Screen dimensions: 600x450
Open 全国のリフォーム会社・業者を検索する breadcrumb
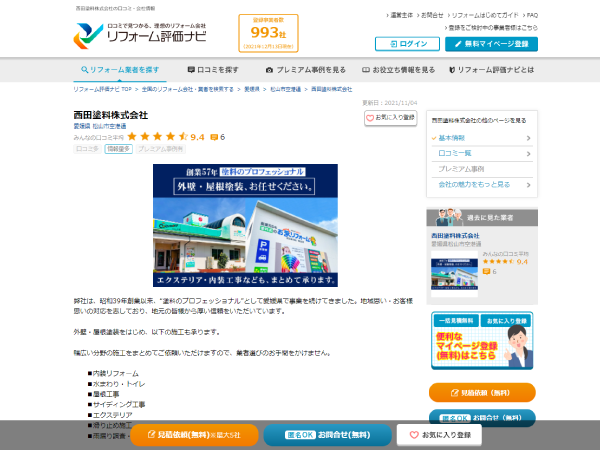pos(188,89)
